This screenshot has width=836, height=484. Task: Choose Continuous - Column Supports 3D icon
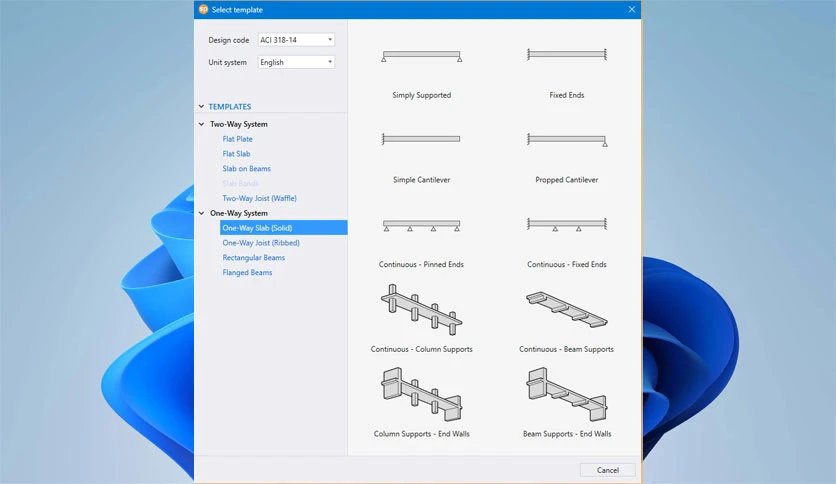pos(421,310)
